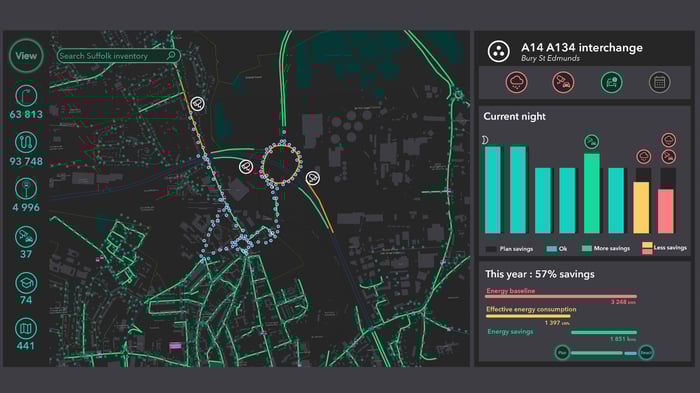Select the tall green fifth bar
Viewport: 700px width, 393px height.
point(592,193)
